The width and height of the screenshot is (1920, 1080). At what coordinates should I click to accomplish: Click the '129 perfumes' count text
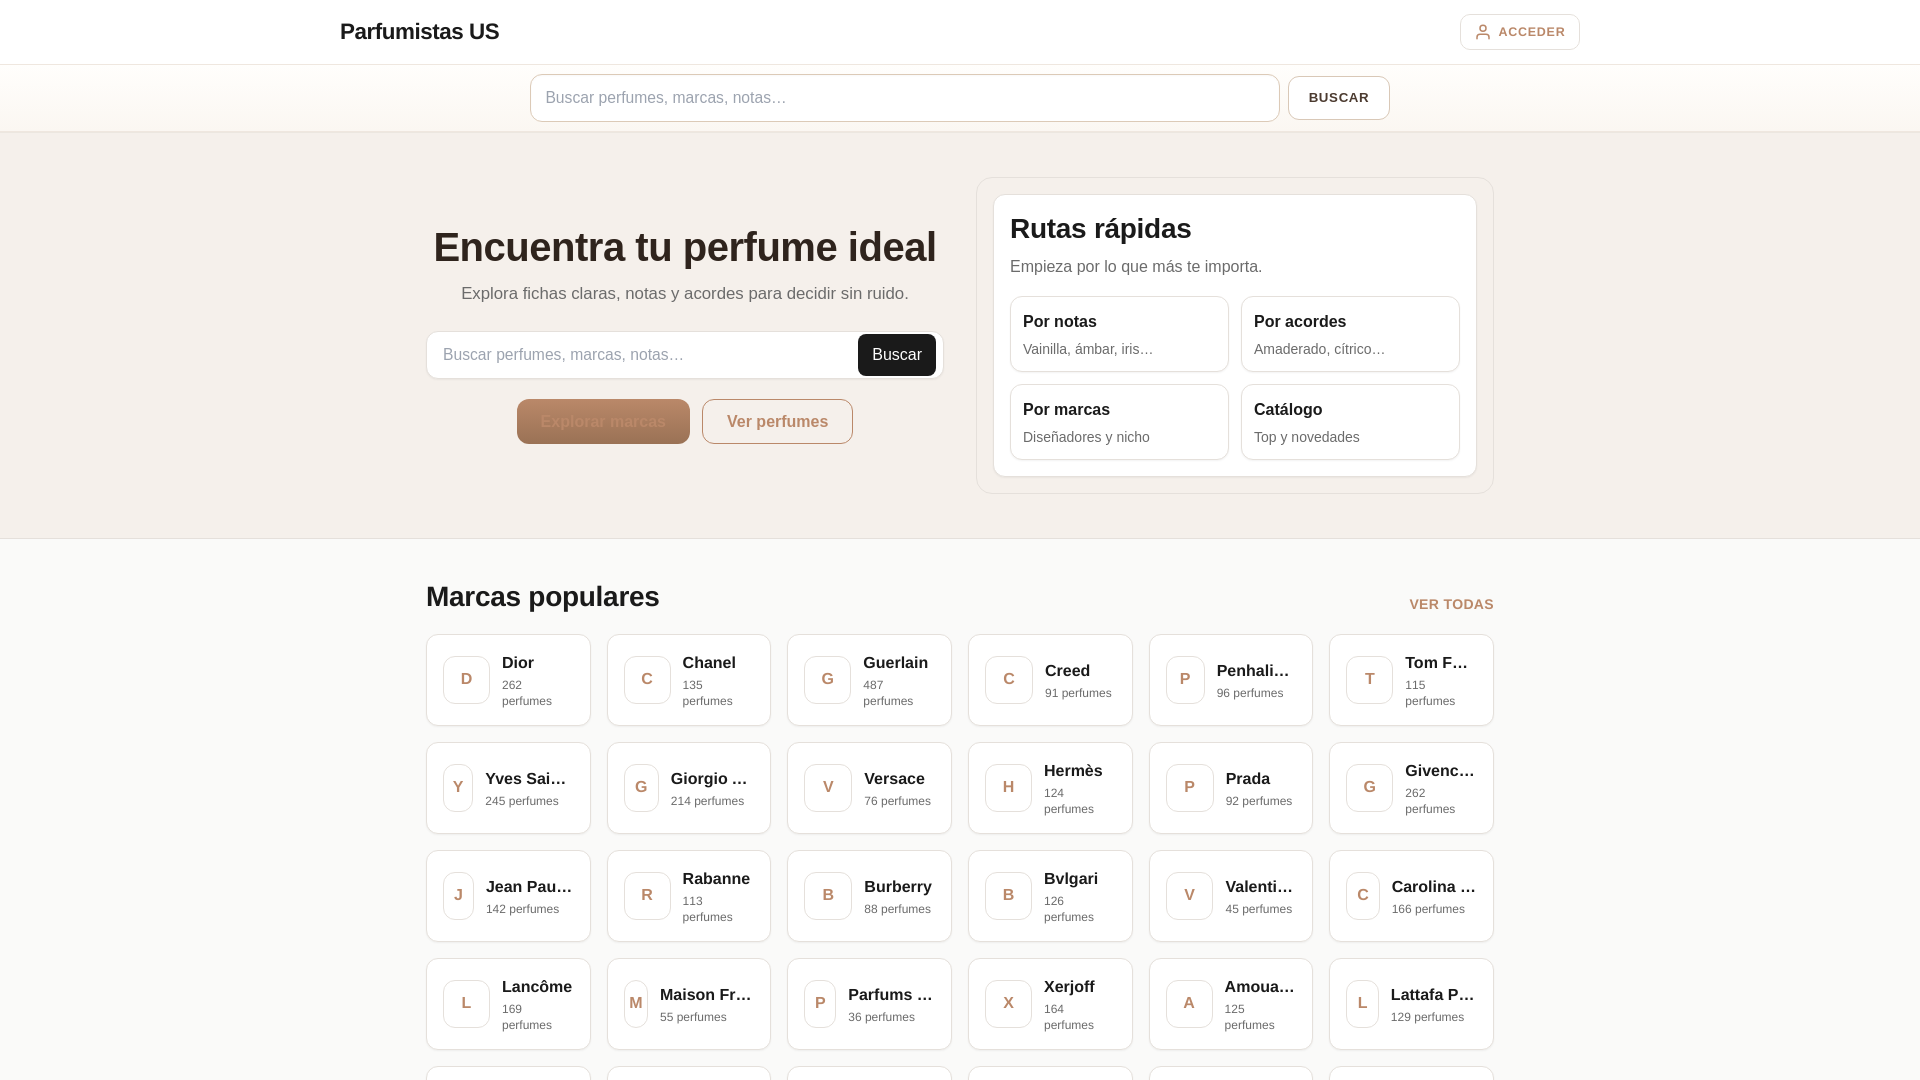point(1427,1017)
